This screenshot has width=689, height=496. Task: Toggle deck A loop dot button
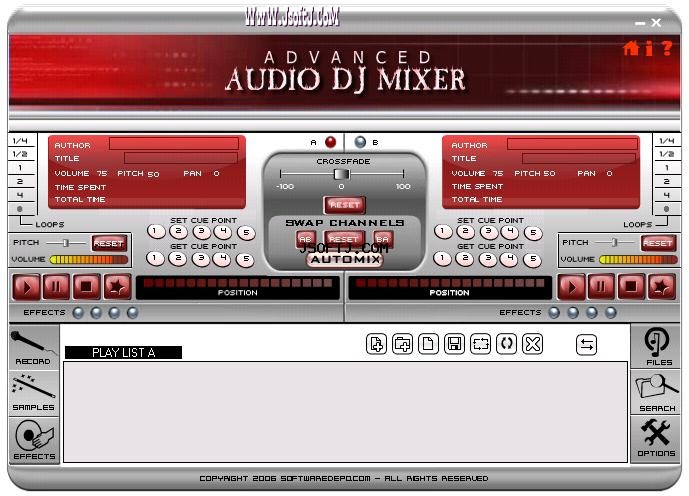click(20, 209)
